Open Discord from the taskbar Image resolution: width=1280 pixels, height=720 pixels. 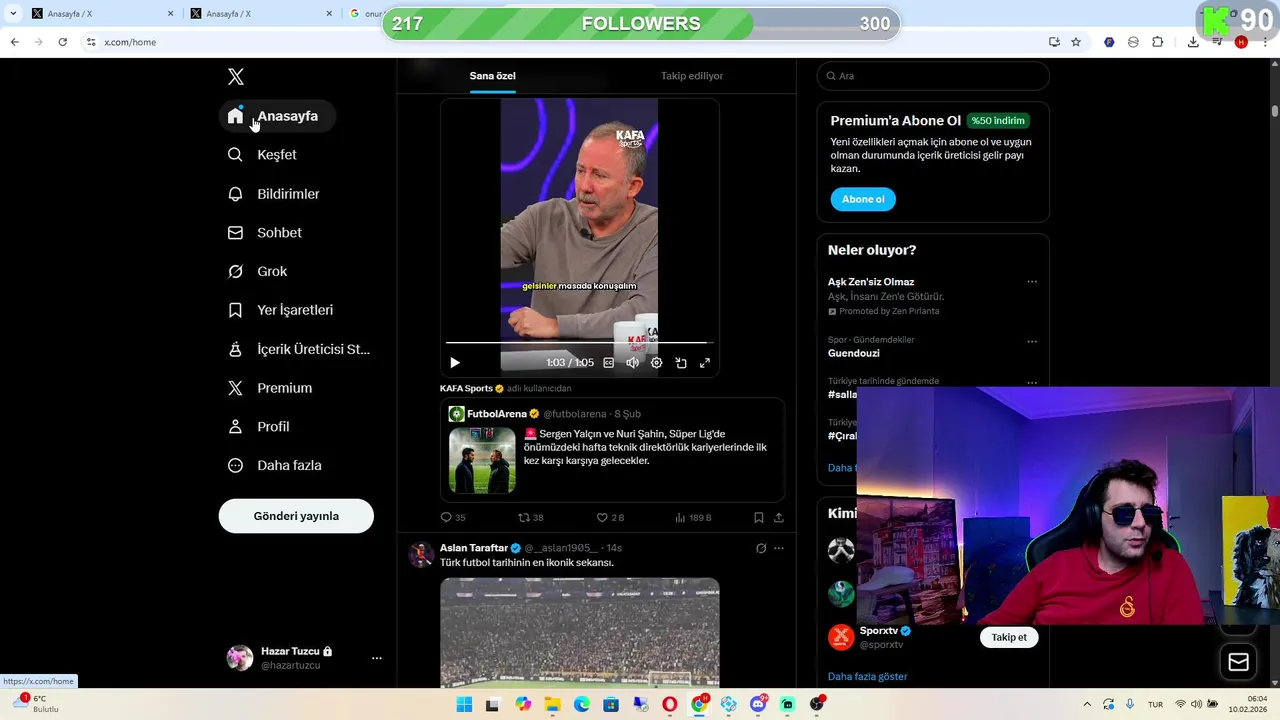click(759, 705)
